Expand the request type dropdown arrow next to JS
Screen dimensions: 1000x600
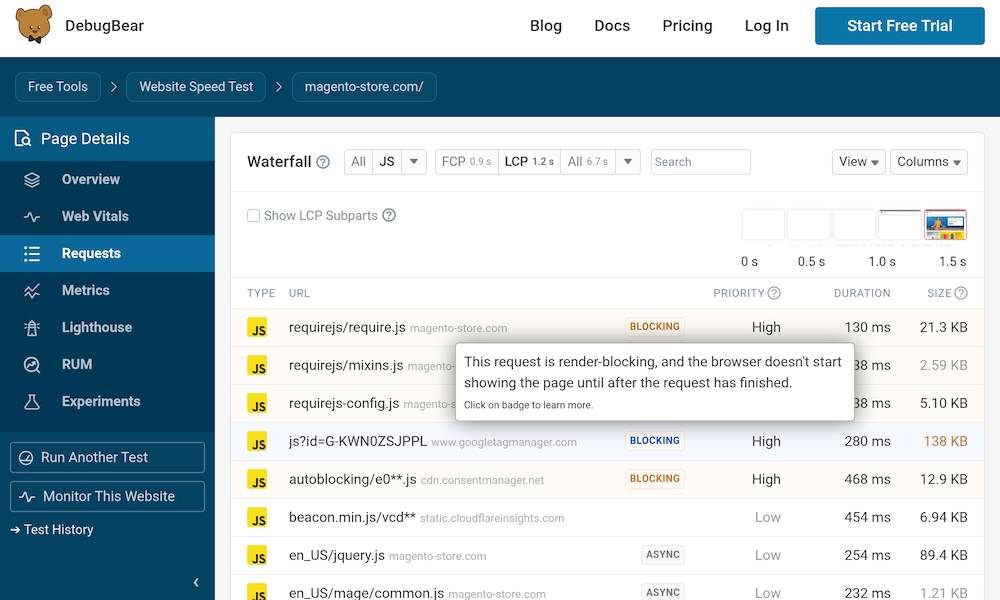pos(414,162)
